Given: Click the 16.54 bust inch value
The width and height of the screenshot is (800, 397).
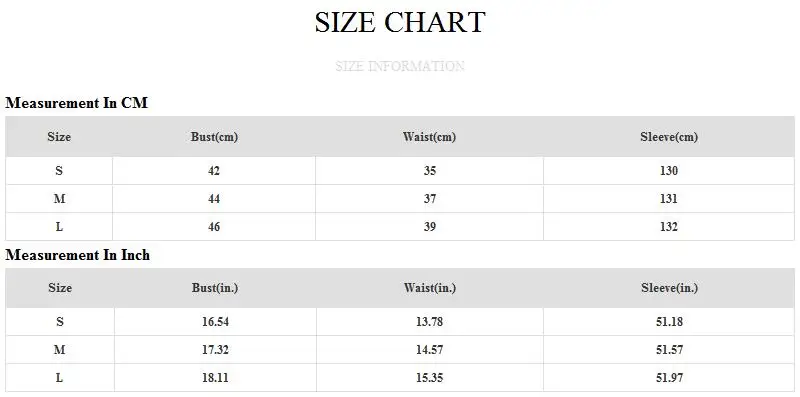Looking at the screenshot, I should (x=215, y=322).
